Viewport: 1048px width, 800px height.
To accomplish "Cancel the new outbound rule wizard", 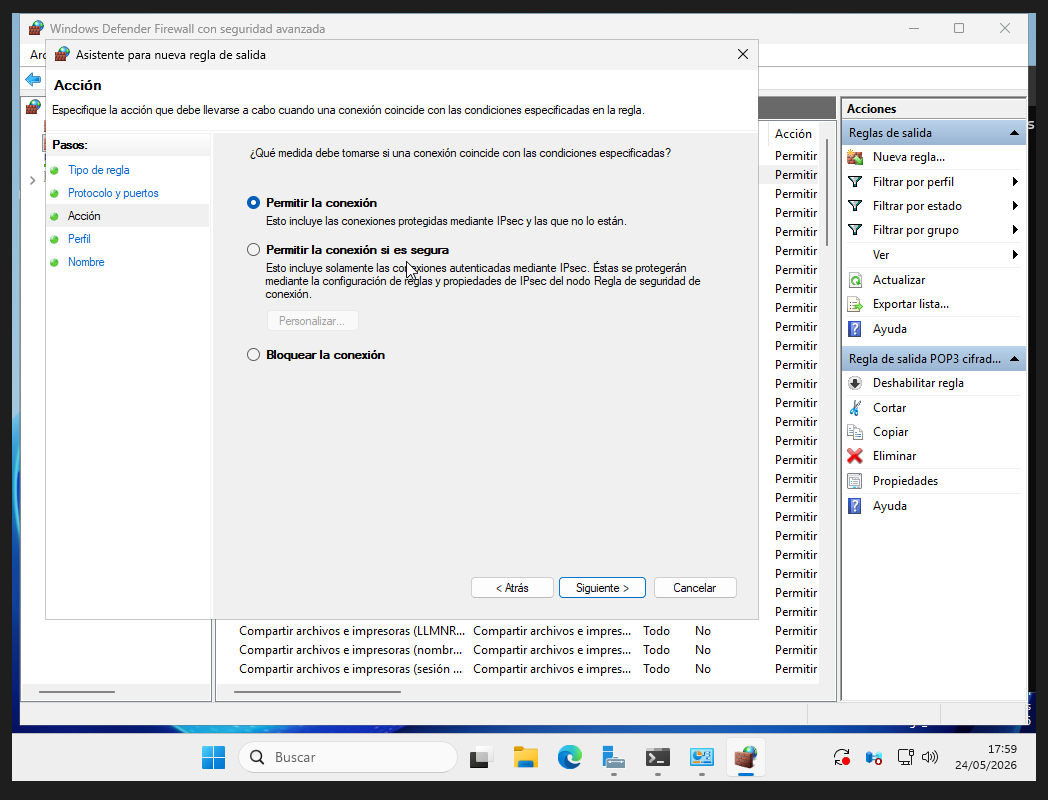I will tap(695, 587).
